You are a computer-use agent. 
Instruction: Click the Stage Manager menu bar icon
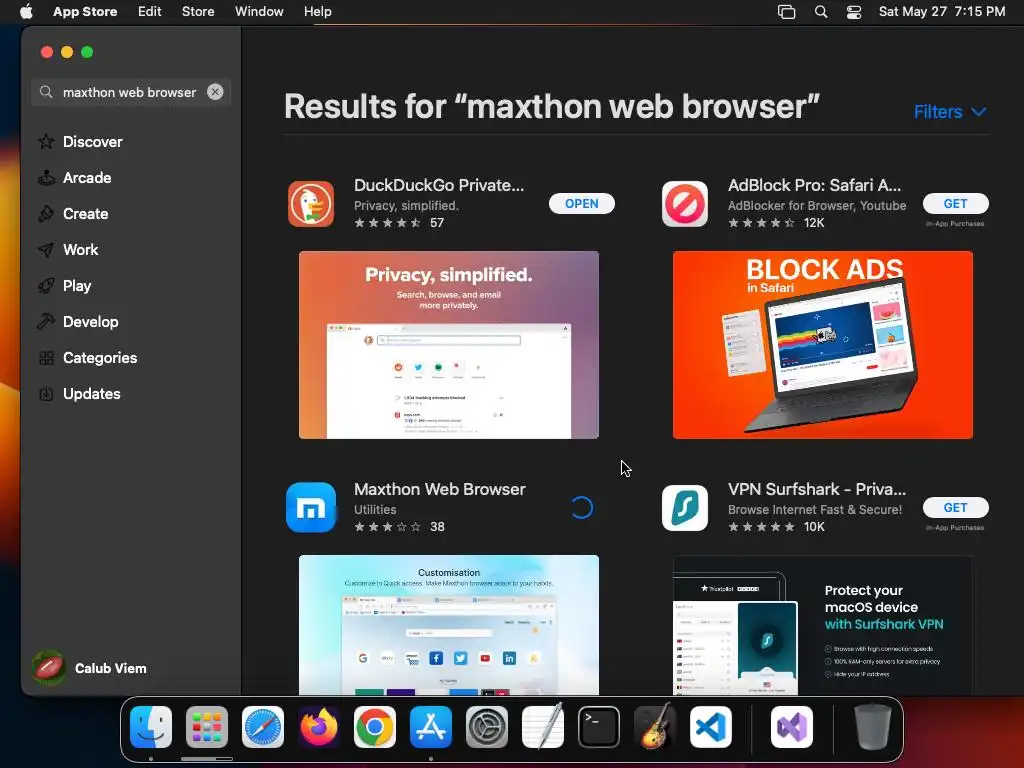[786, 12]
